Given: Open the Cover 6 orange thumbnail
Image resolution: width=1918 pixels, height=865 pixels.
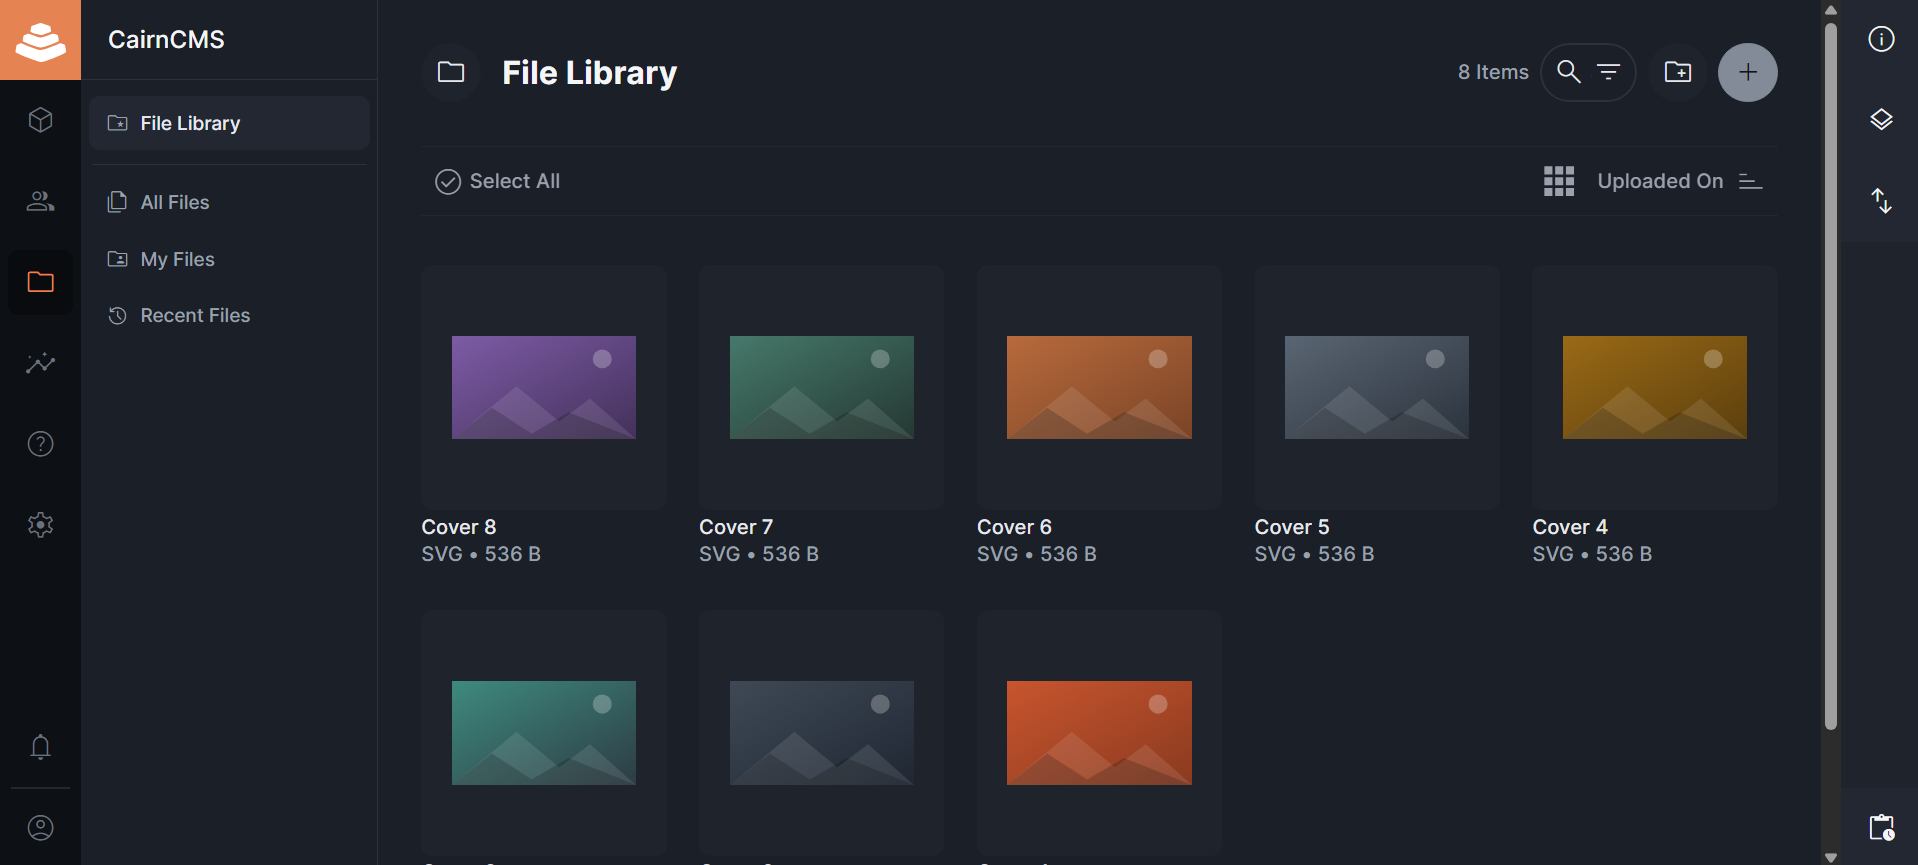Looking at the screenshot, I should (1099, 387).
